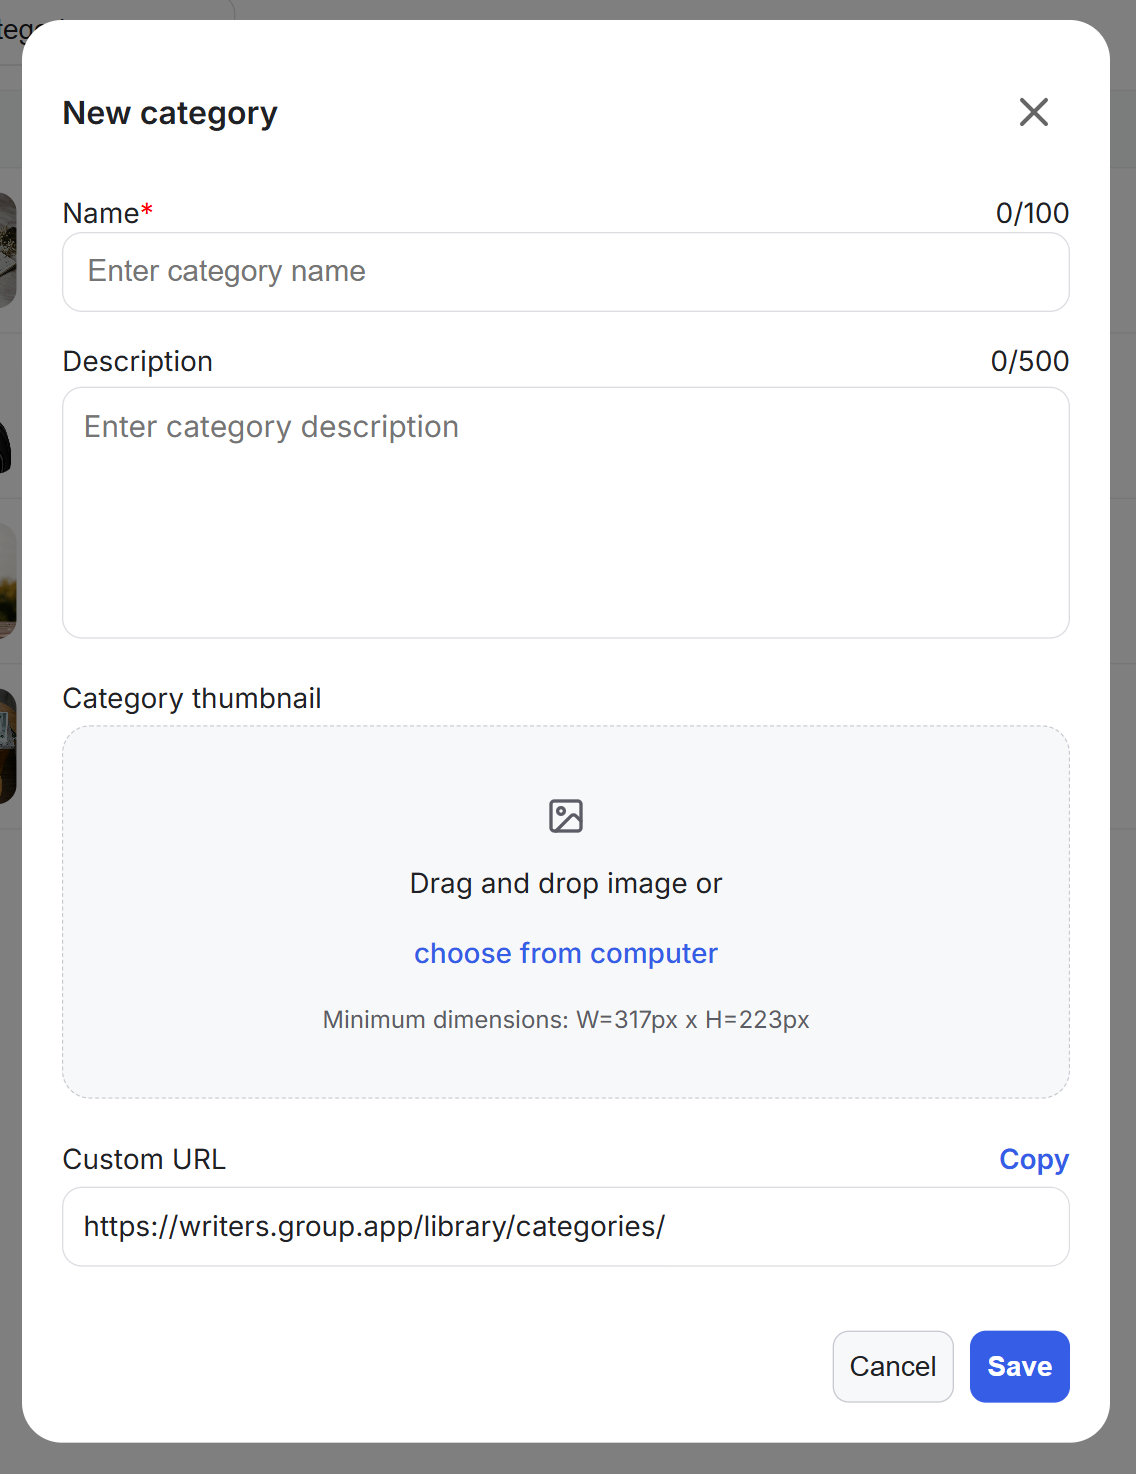Click into the category description box
The image size is (1136, 1474).
566,512
